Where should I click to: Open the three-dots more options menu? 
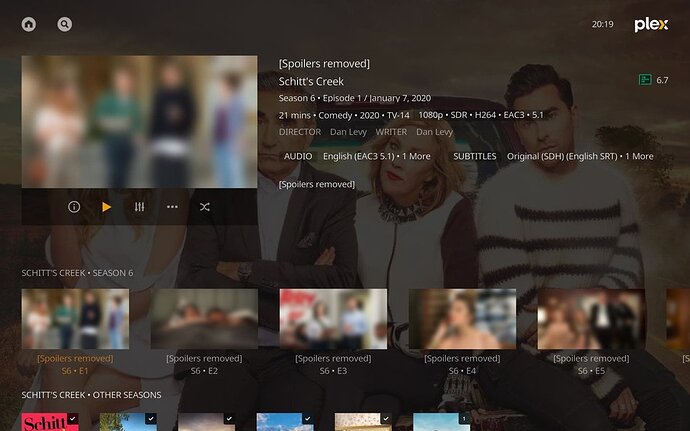click(172, 206)
